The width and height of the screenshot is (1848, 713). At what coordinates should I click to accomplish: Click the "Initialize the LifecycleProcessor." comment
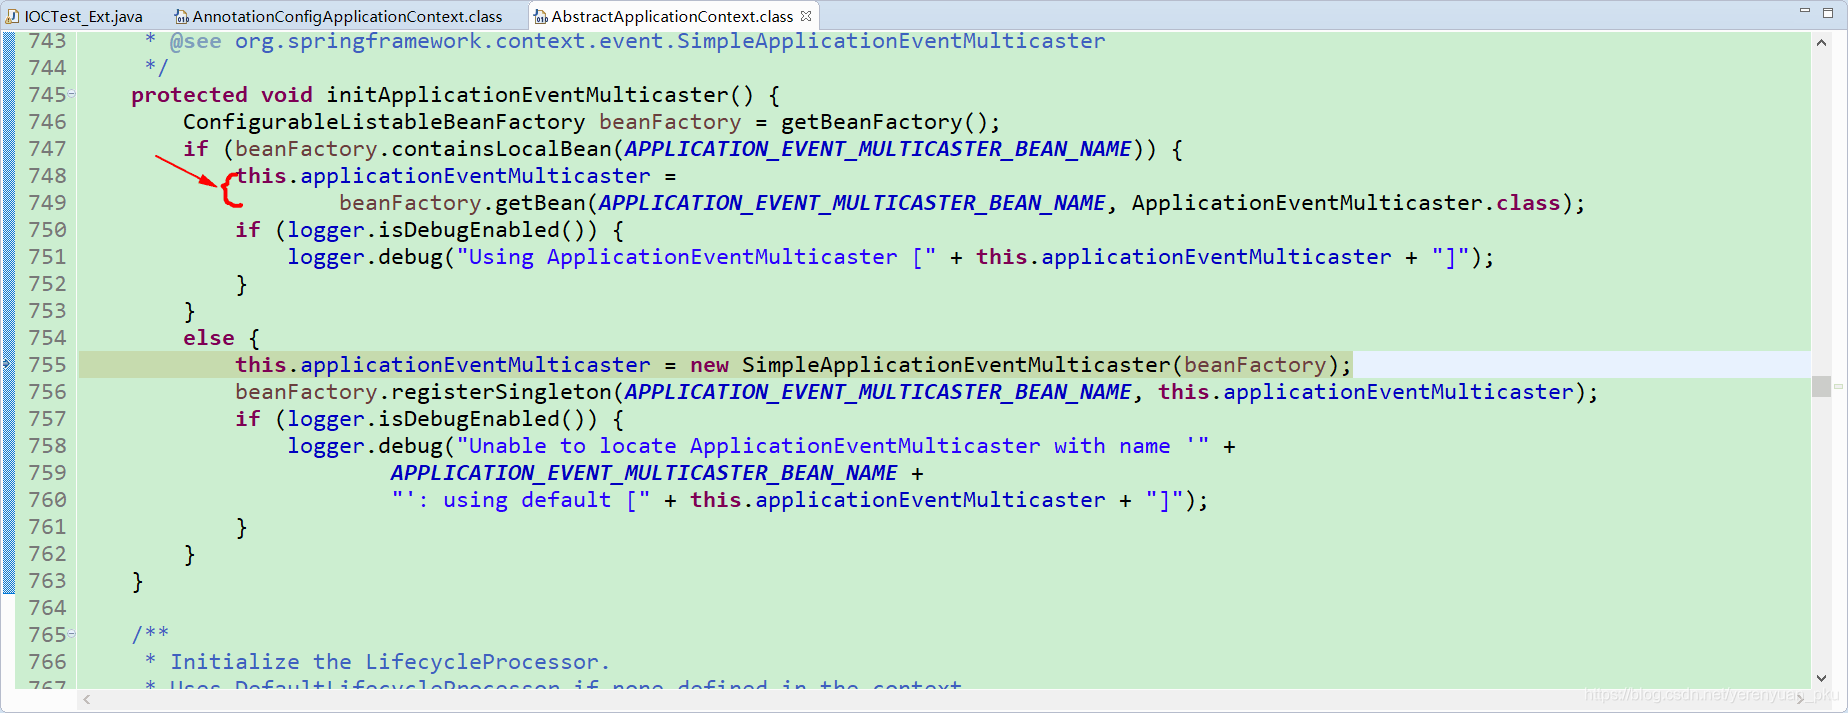(x=390, y=662)
